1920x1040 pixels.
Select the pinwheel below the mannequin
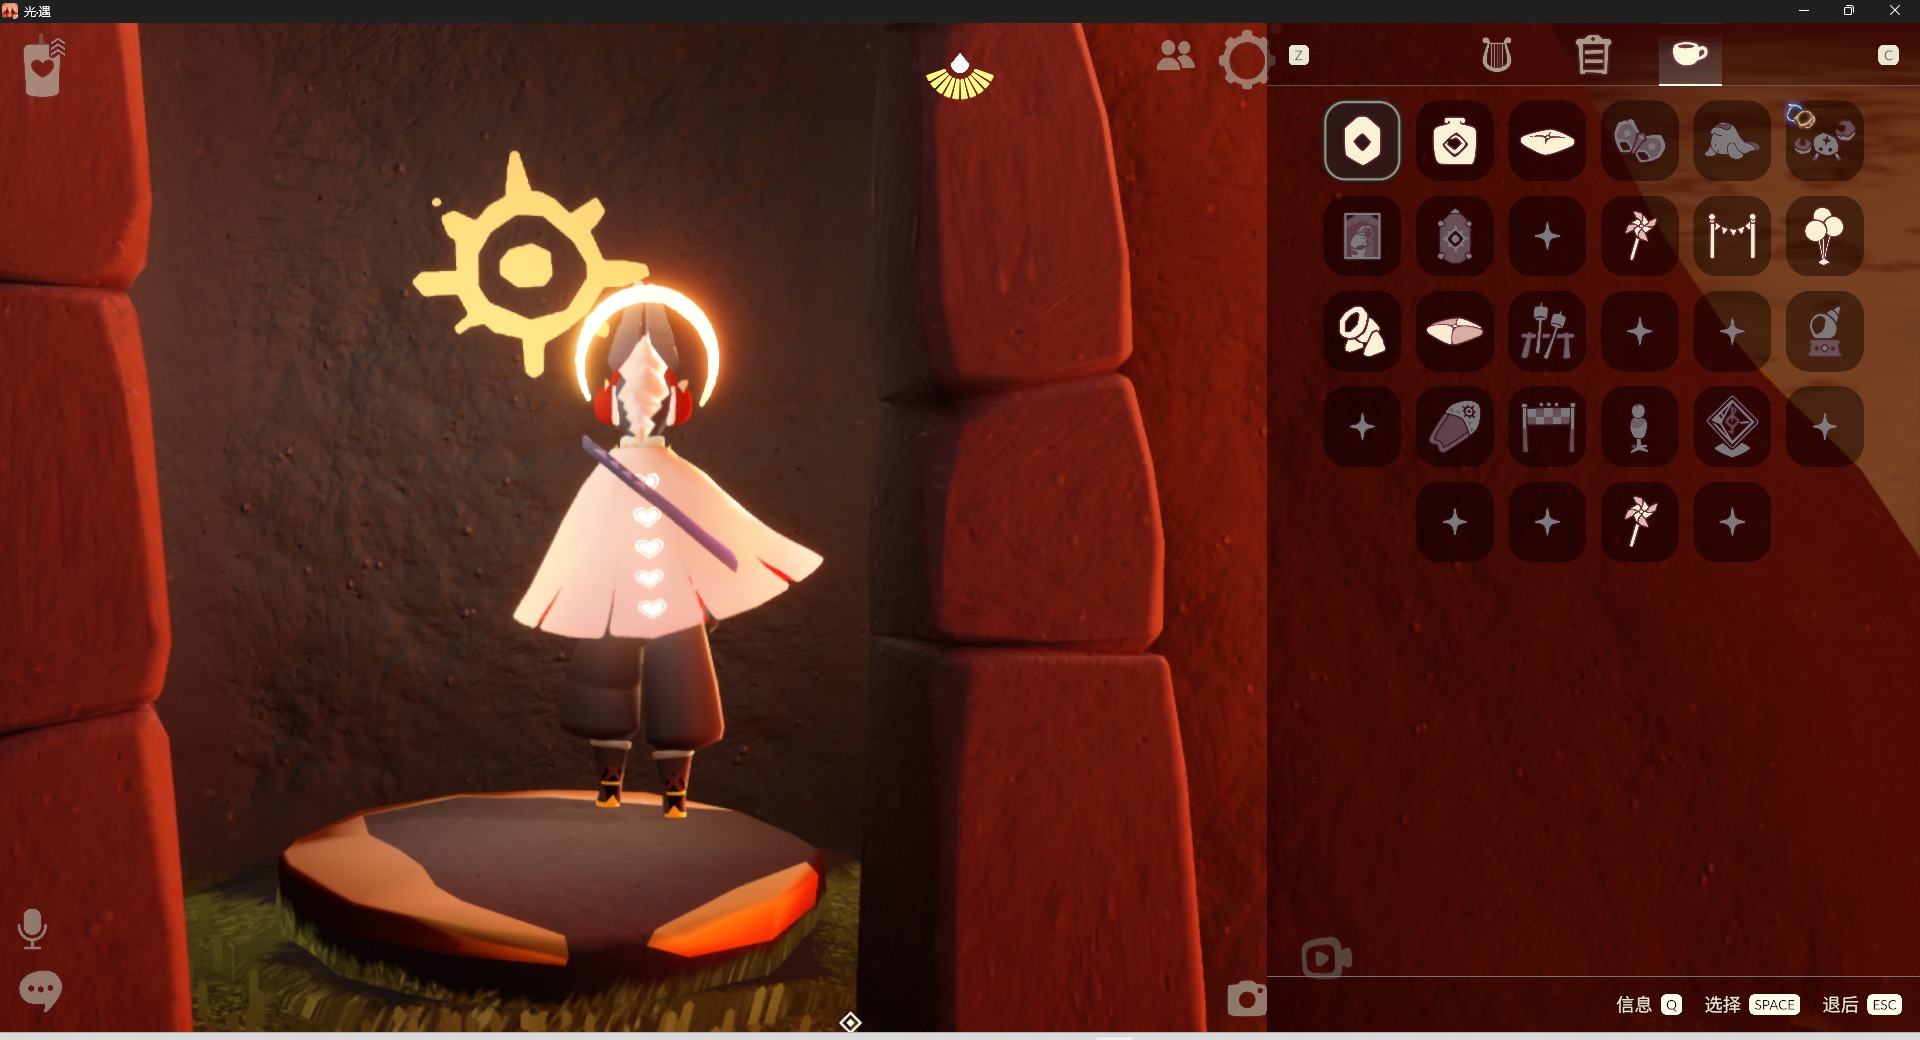pos(1640,522)
